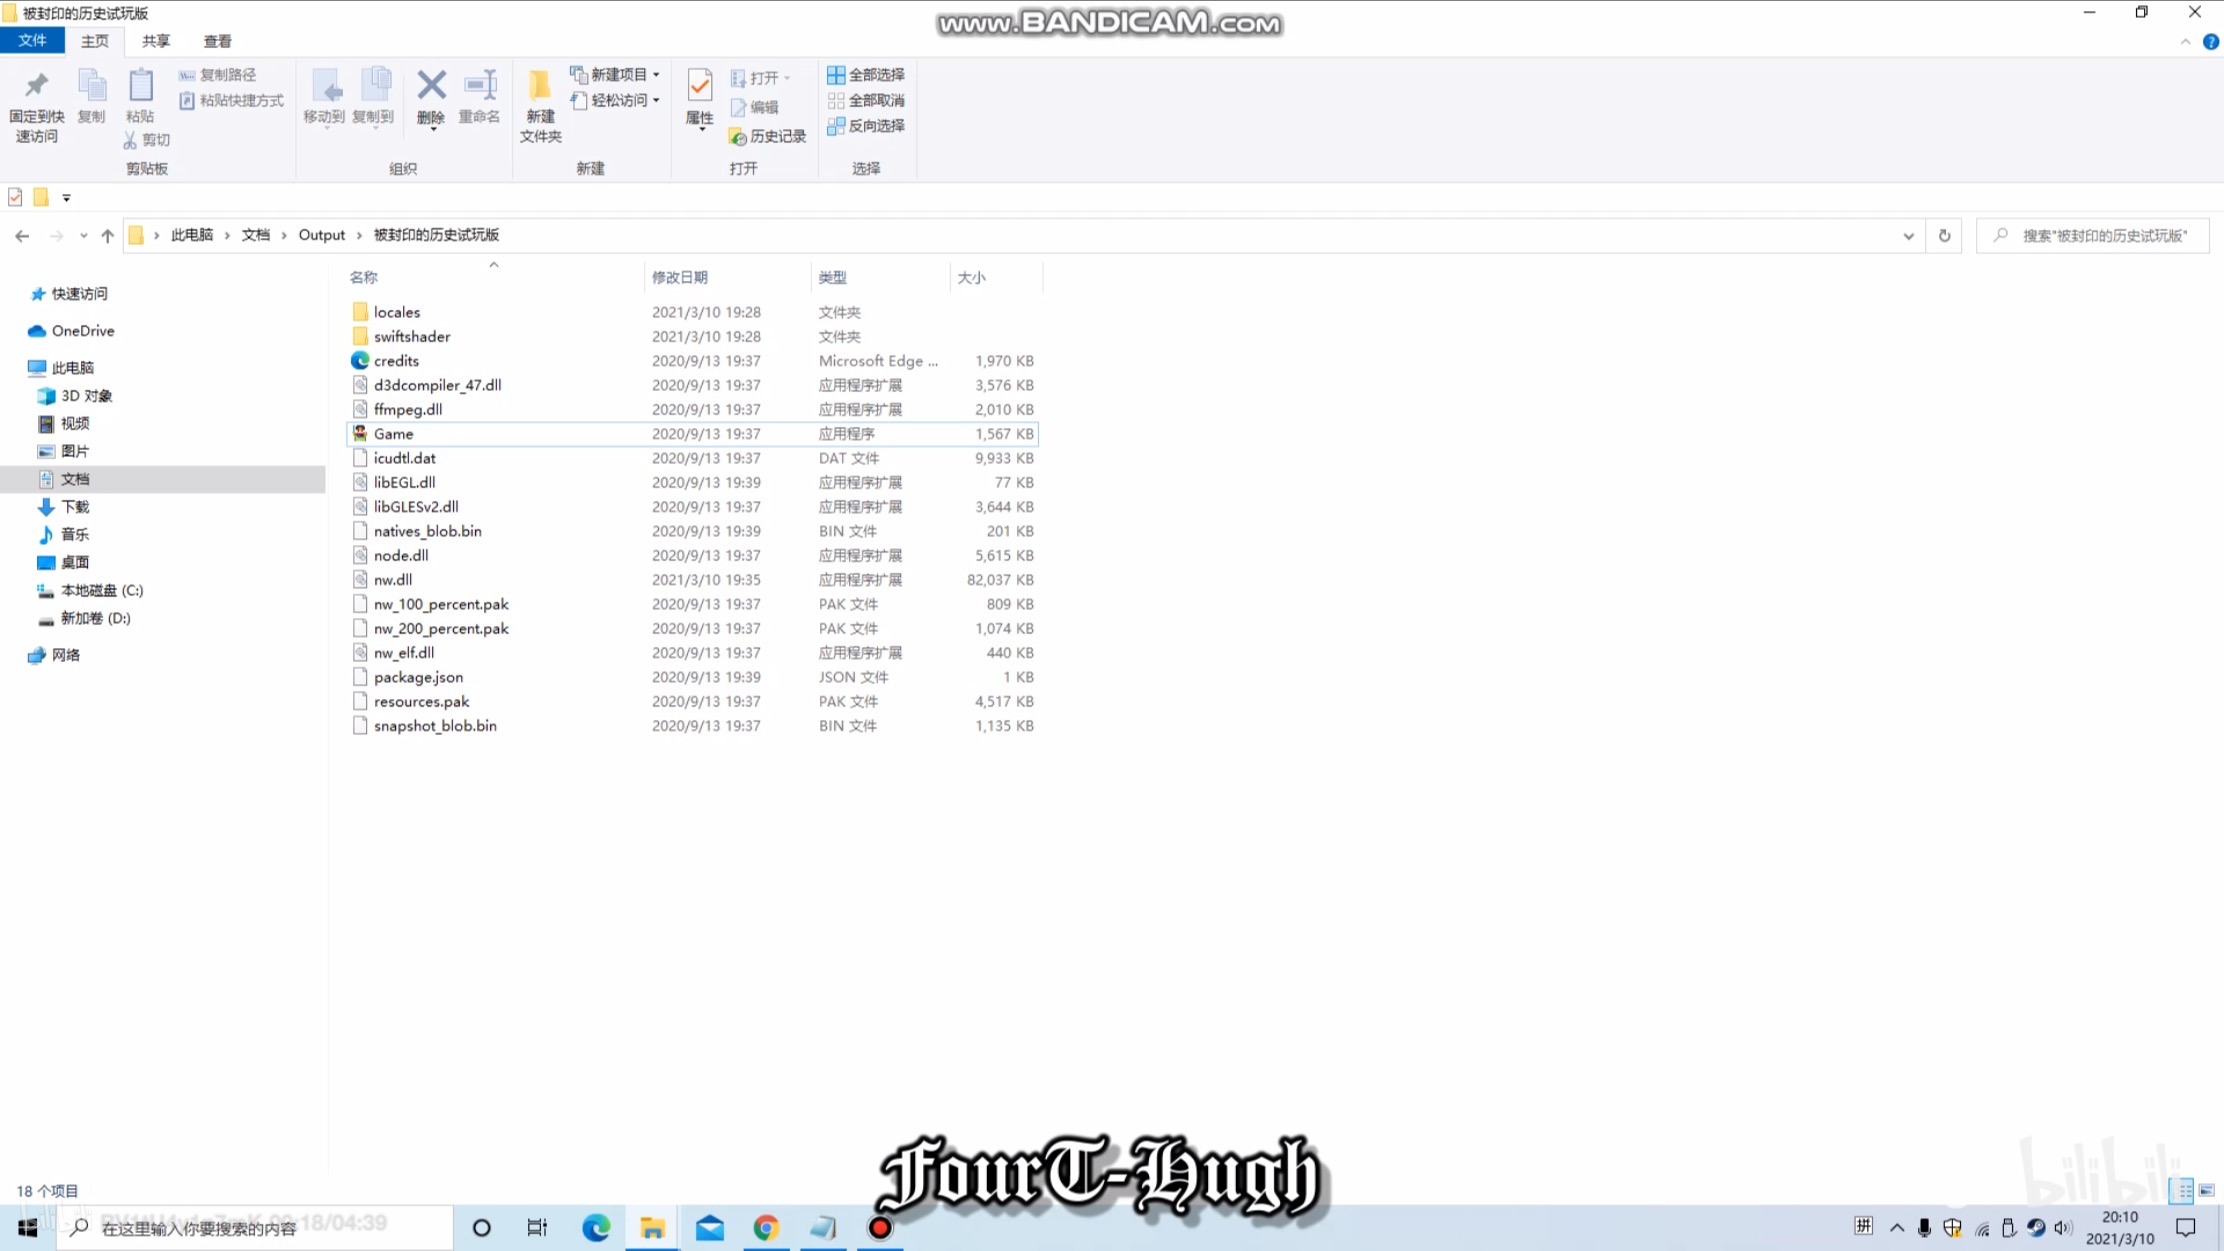
Task: Open Properties from the ribbon
Action: (x=699, y=97)
